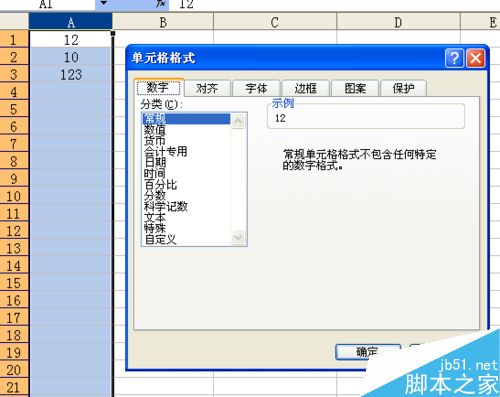Select column C header

point(275,22)
